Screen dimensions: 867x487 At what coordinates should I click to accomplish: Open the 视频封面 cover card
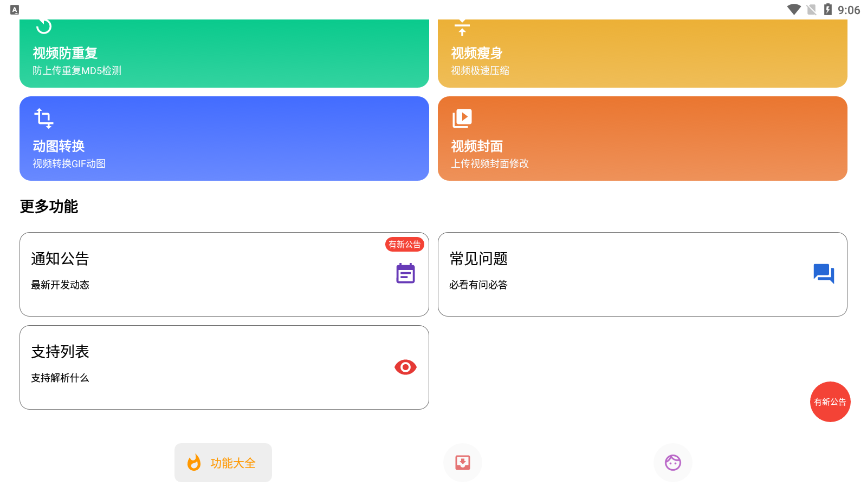point(642,139)
